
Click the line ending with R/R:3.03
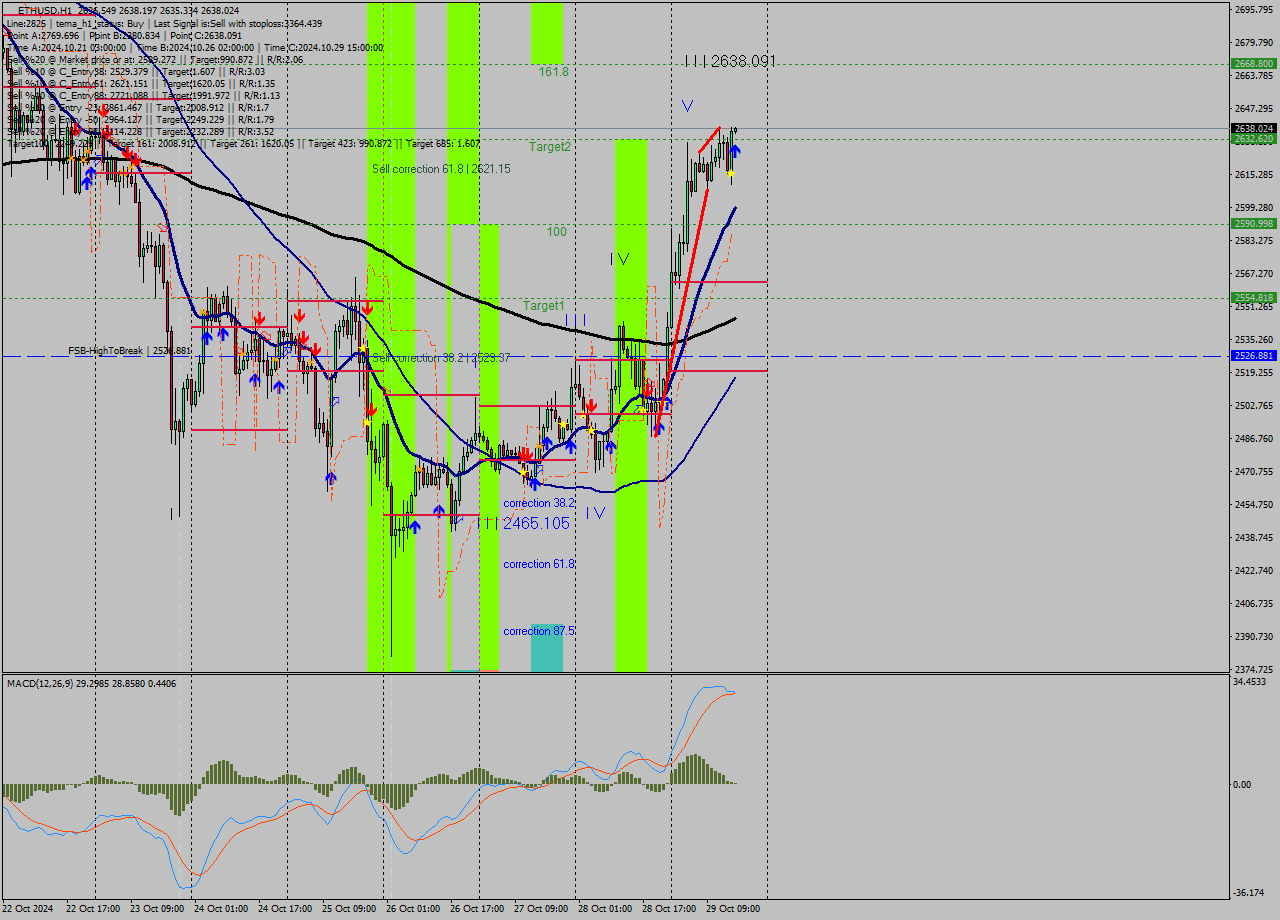click(x=136, y=71)
